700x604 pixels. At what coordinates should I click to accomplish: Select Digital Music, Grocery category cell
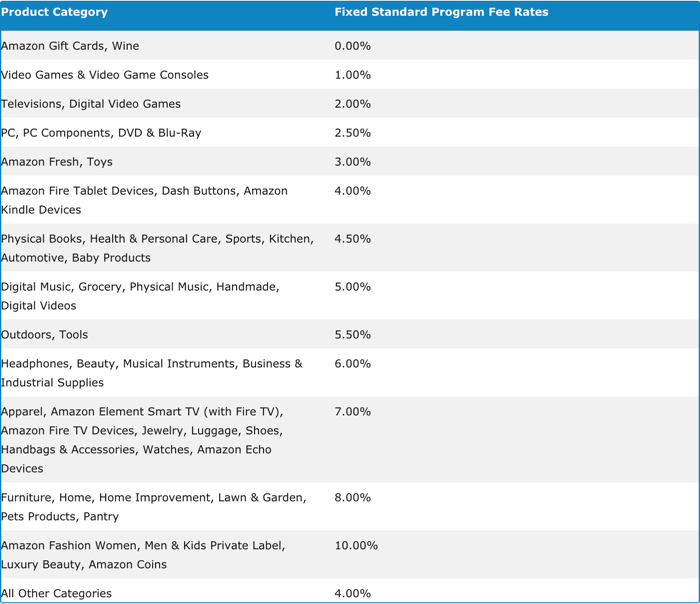tap(140, 296)
